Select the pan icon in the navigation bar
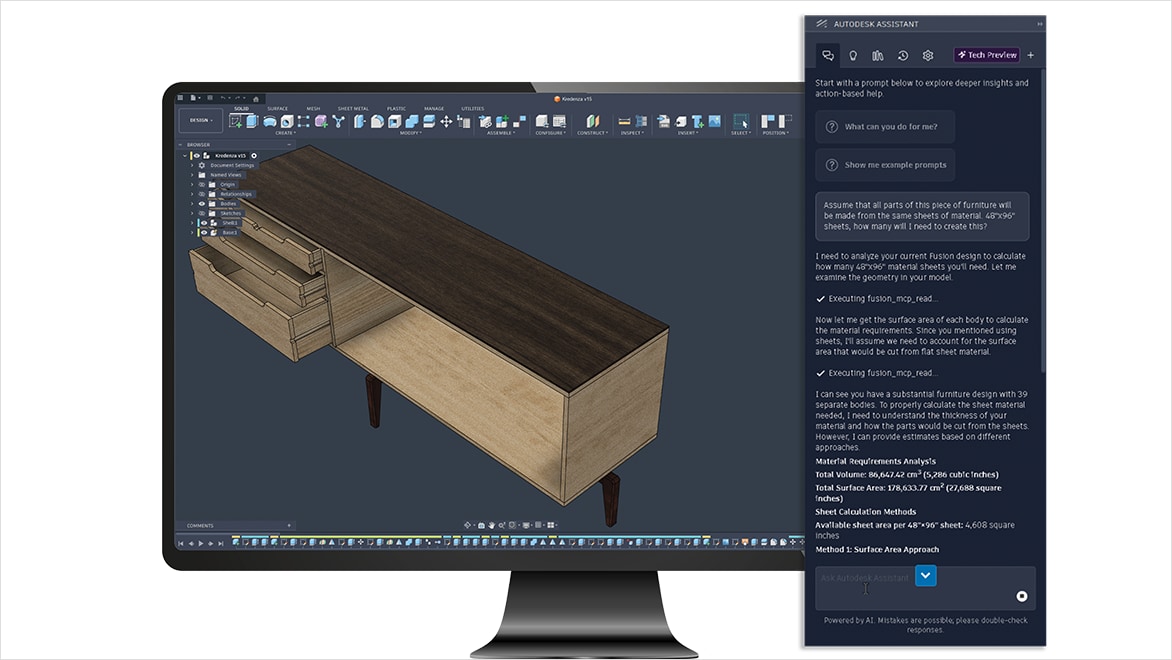This screenshot has height=660, width=1172. pos(492,525)
